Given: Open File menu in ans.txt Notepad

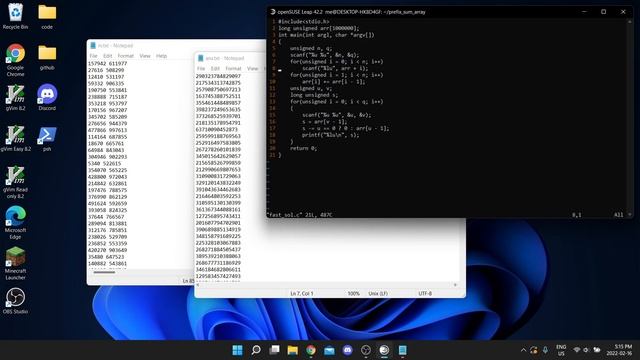Looking at the screenshot, I should pyautogui.click(x=201, y=69).
